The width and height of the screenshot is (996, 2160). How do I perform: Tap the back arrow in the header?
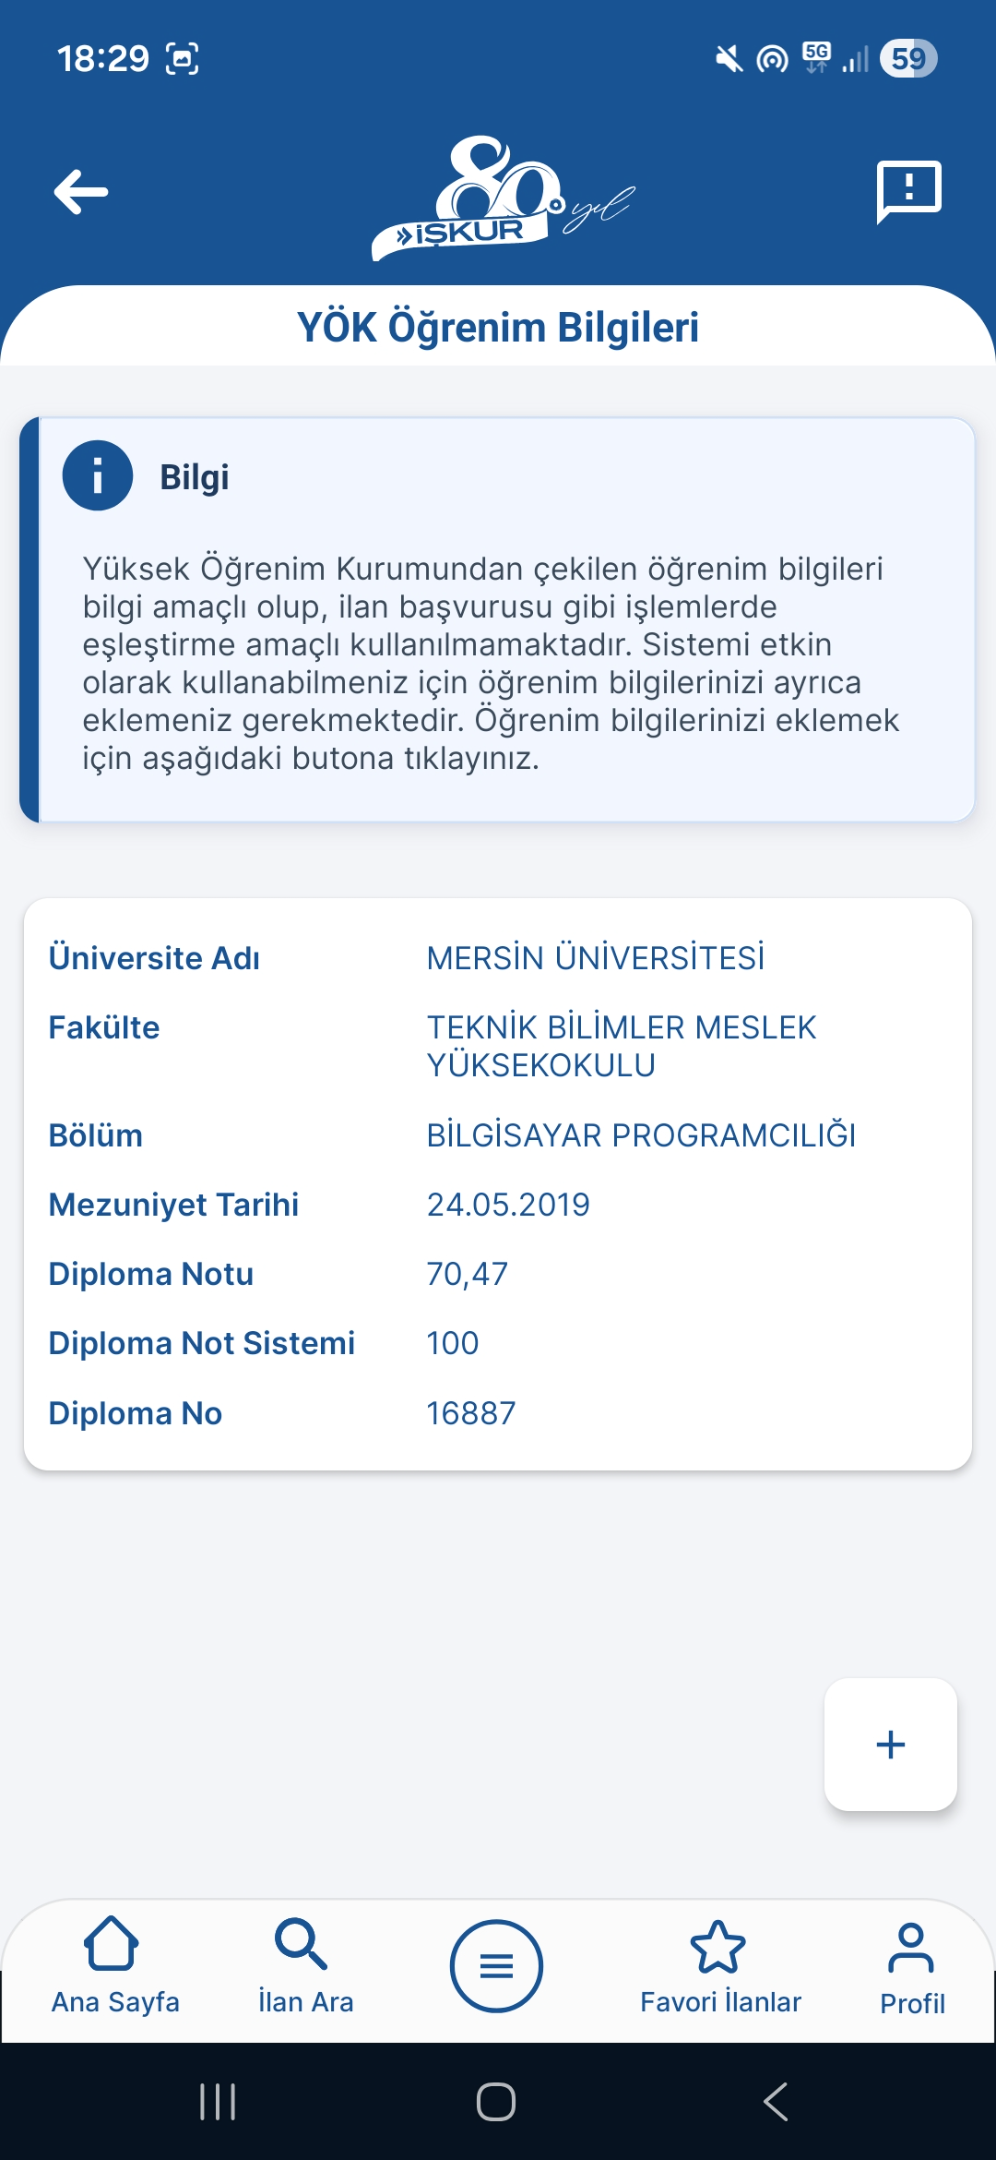coord(81,192)
